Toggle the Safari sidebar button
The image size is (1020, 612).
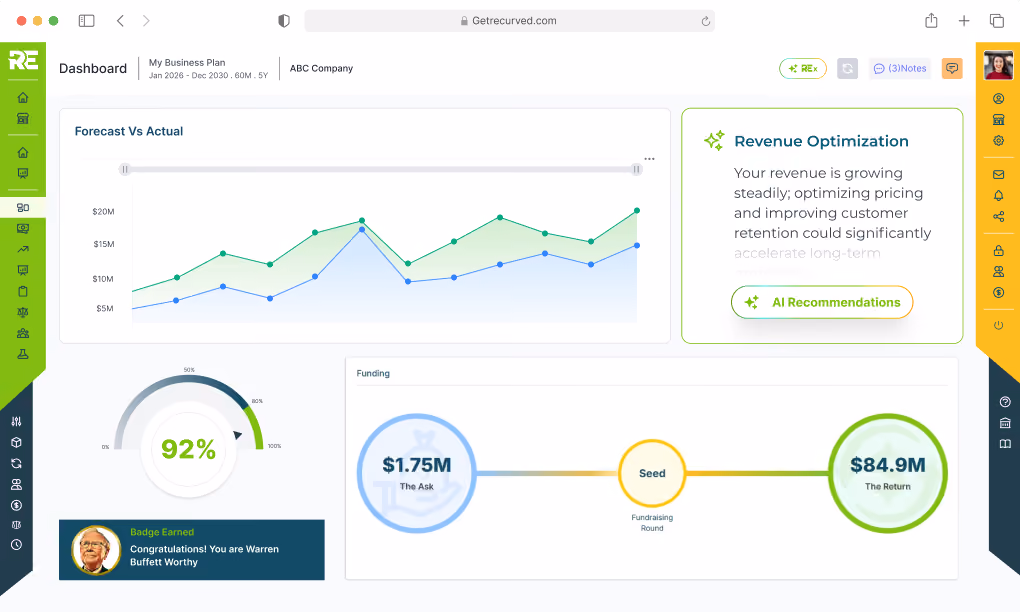coord(87,21)
